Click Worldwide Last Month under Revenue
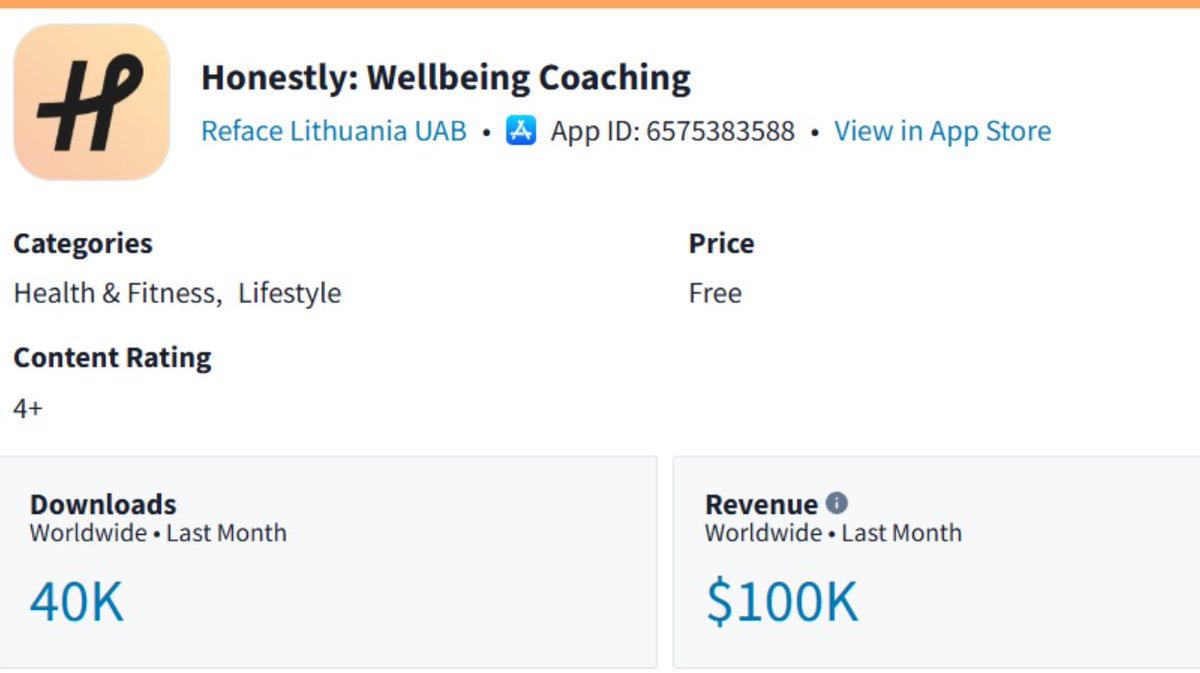 tap(833, 533)
